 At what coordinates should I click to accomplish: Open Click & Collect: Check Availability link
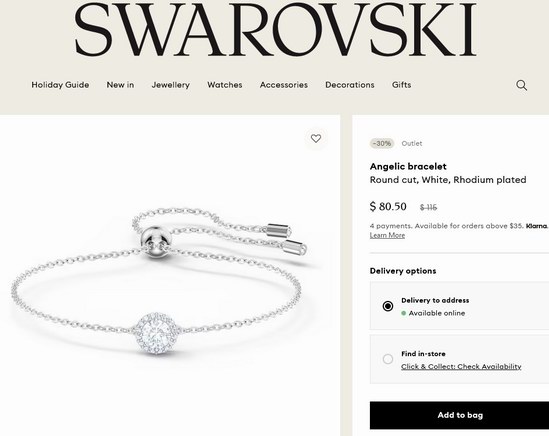461,367
